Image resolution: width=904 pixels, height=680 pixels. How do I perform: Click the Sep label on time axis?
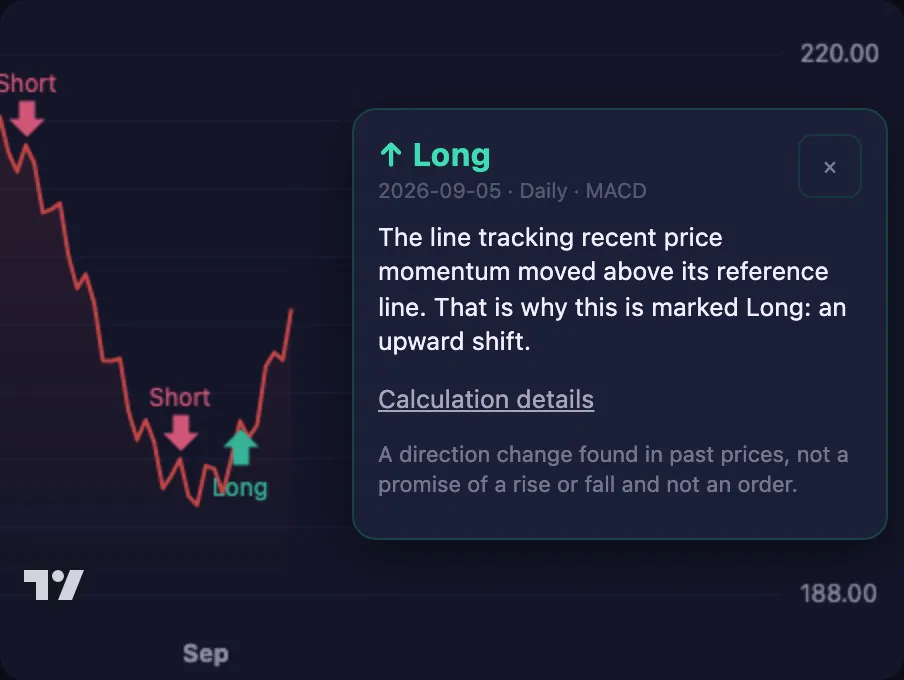(206, 654)
